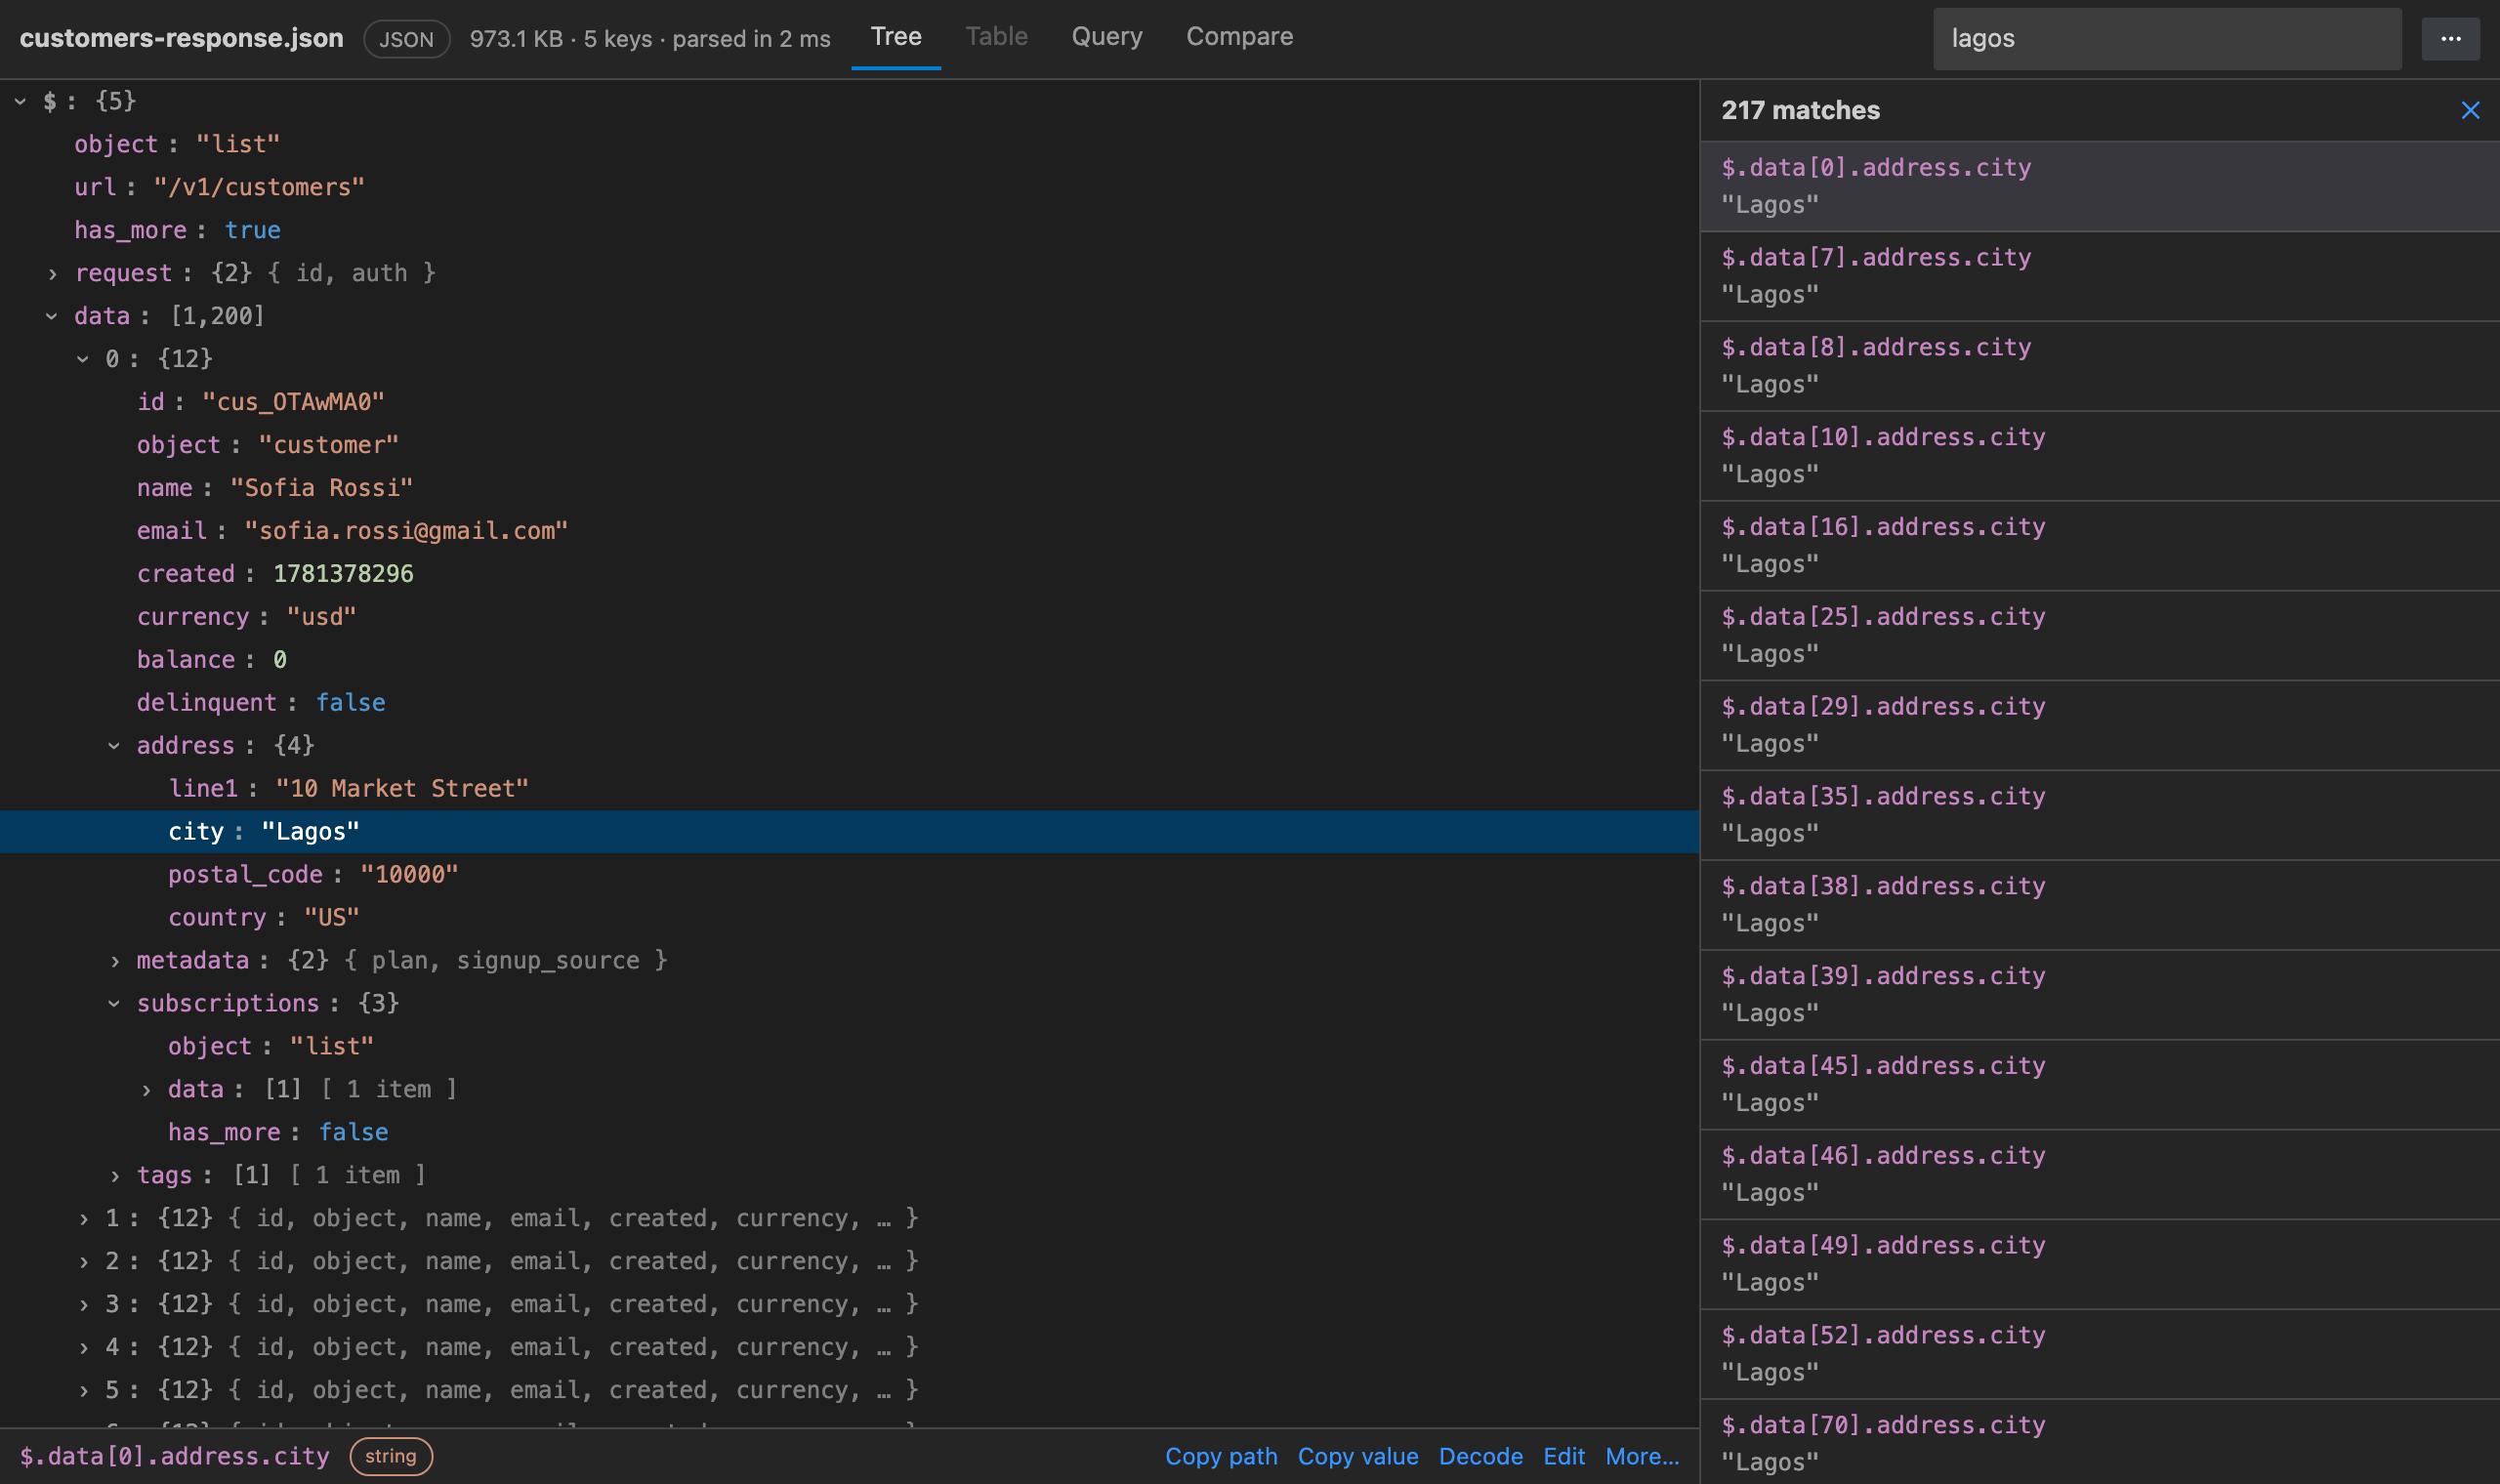This screenshot has width=2500, height=1484.
Task: Click Copy value link
Action: 1357,1456
